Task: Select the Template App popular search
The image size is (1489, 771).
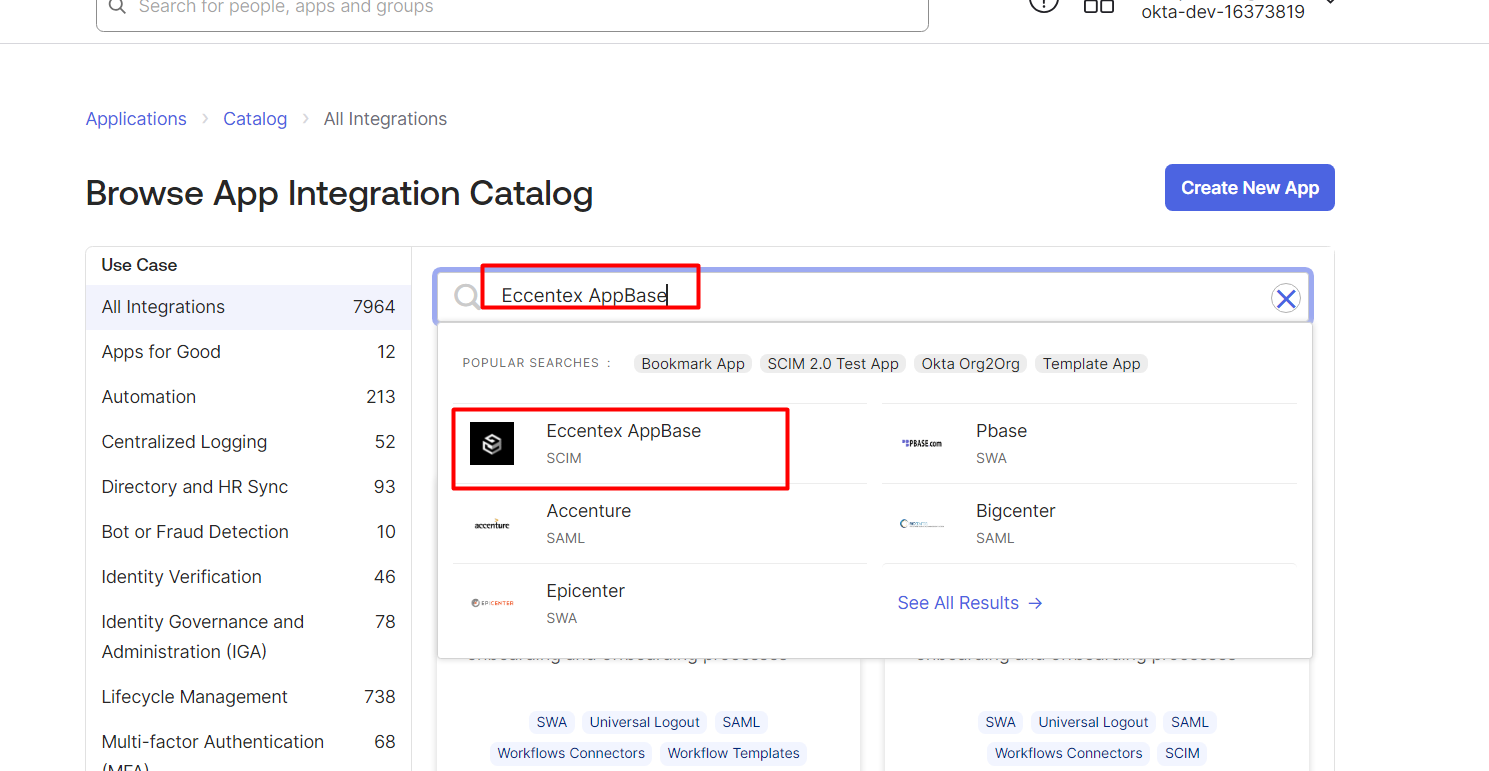Action: [1091, 364]
